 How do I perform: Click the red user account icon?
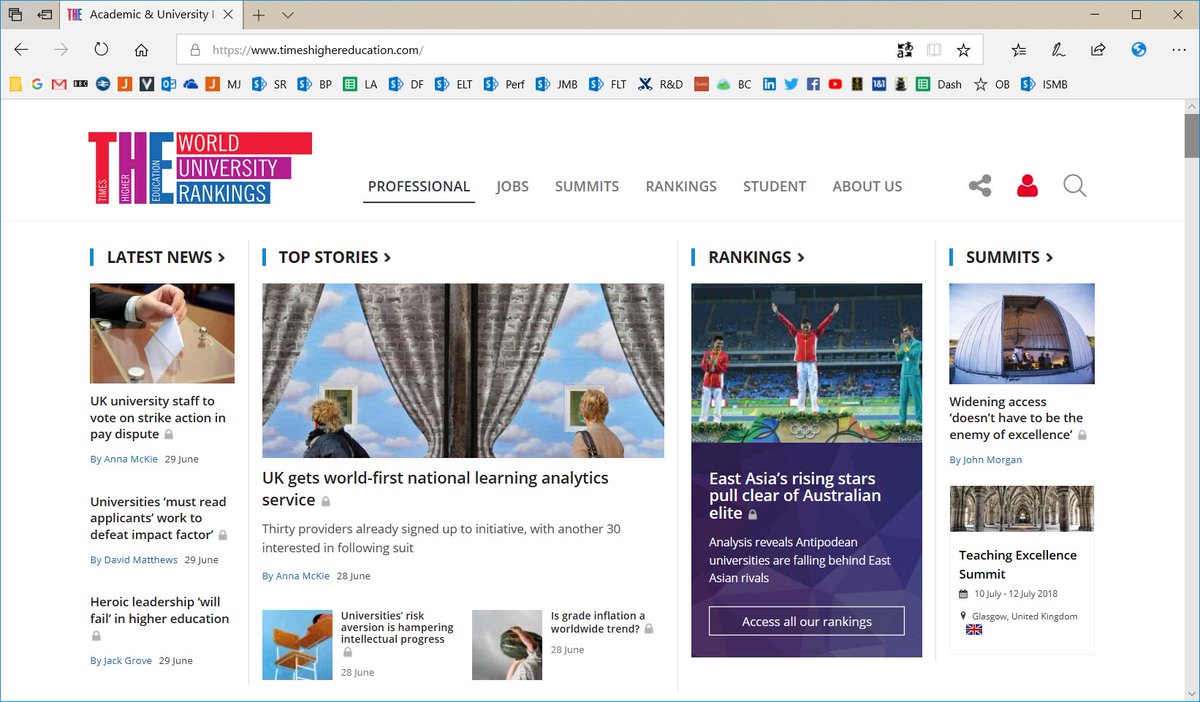tap(1027, 186)
